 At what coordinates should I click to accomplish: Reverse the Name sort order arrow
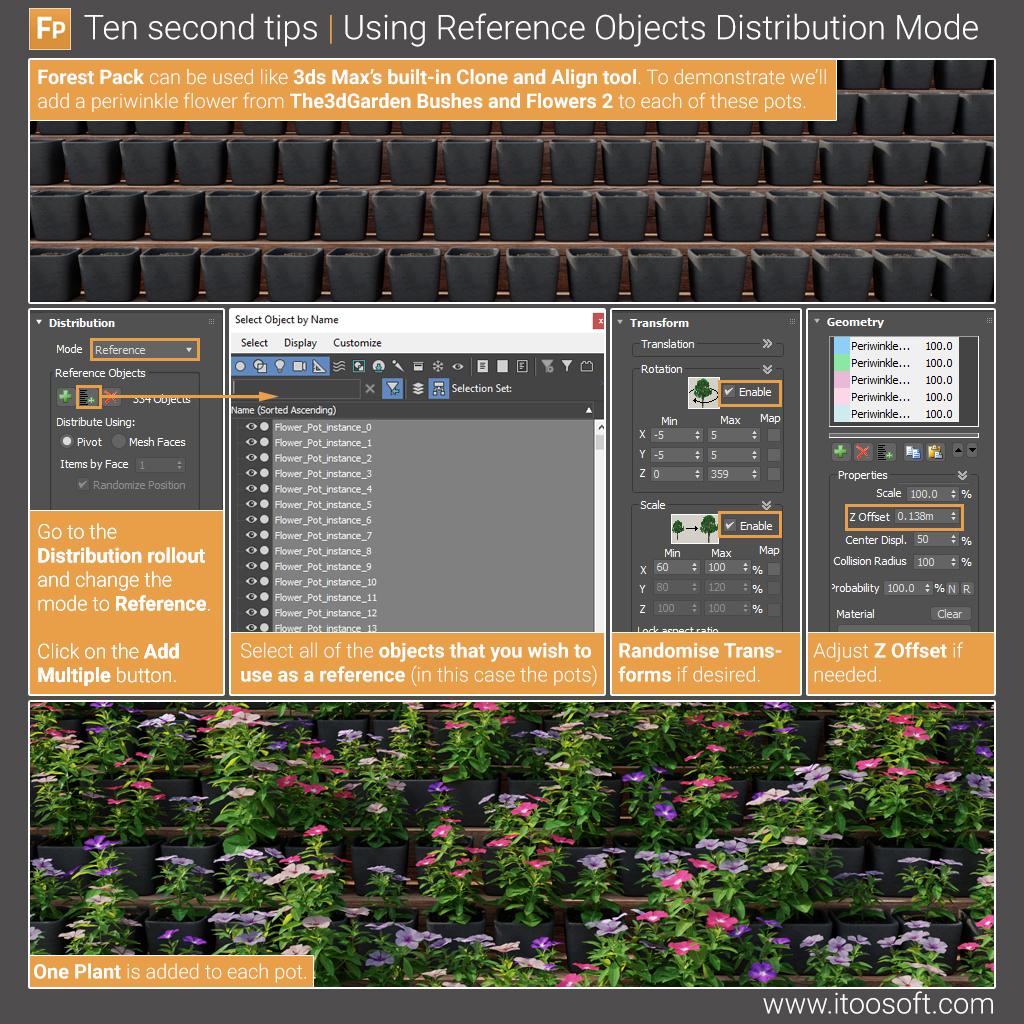(589, 410)
